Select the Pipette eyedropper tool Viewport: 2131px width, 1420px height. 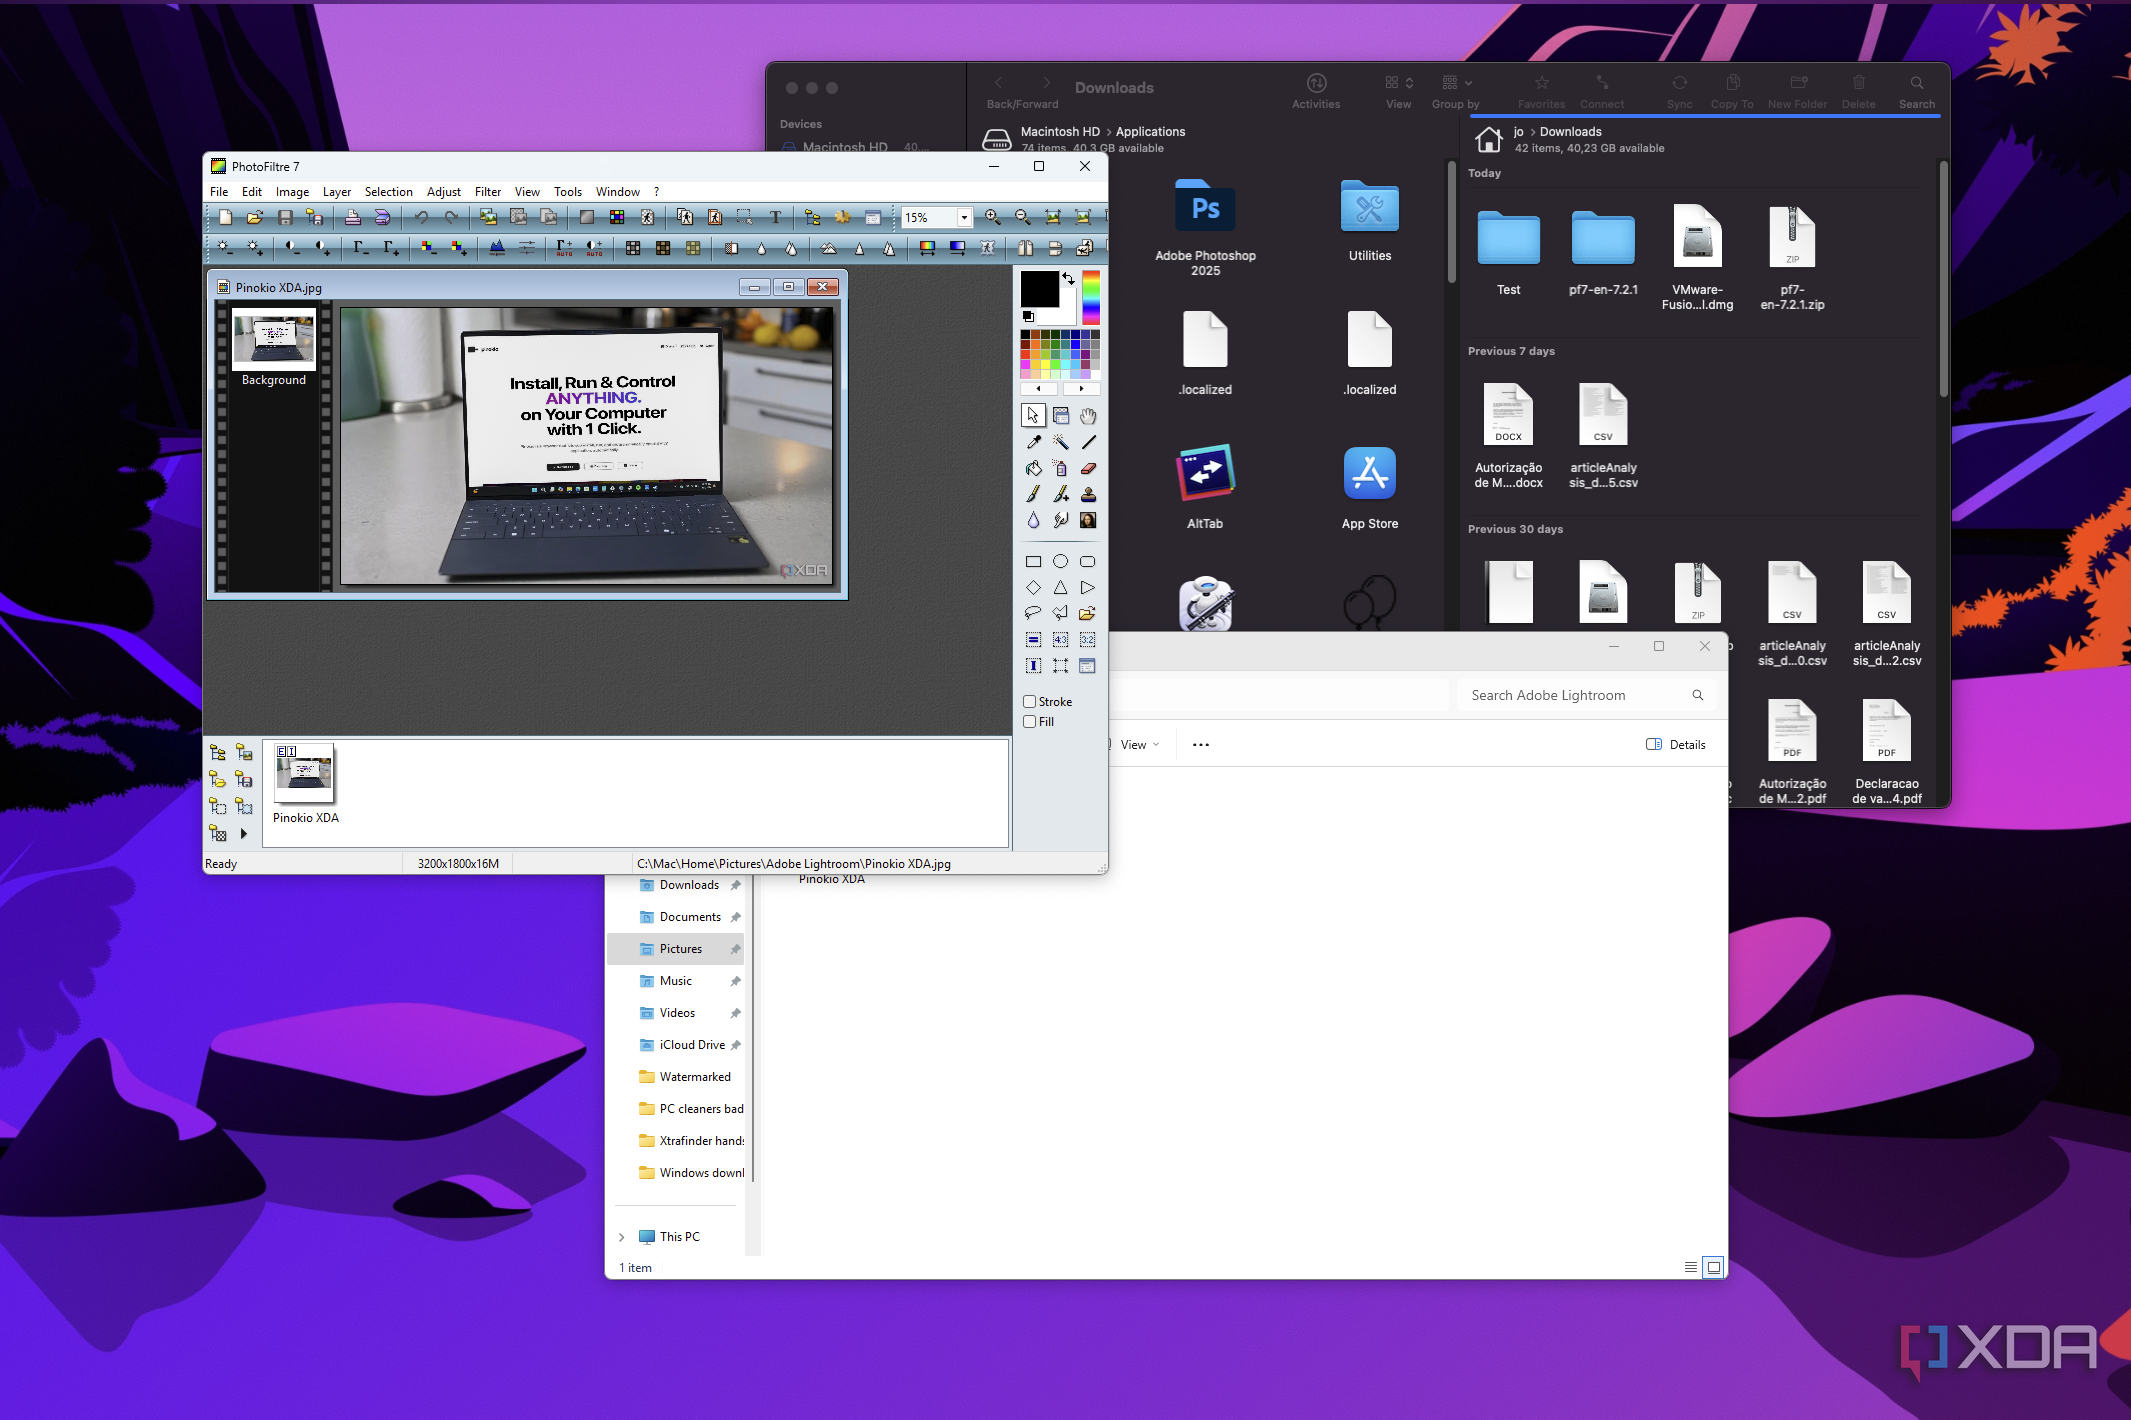pyautogui.click(x=1033, y=442)
